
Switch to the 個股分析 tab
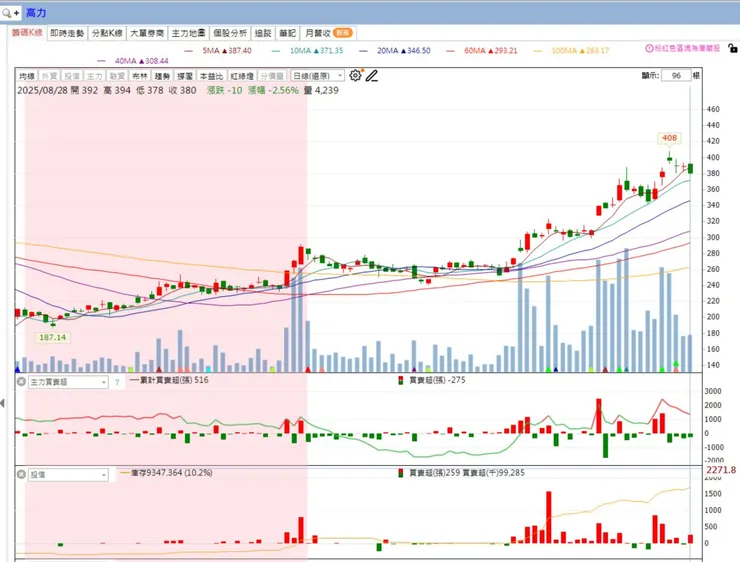230,33
